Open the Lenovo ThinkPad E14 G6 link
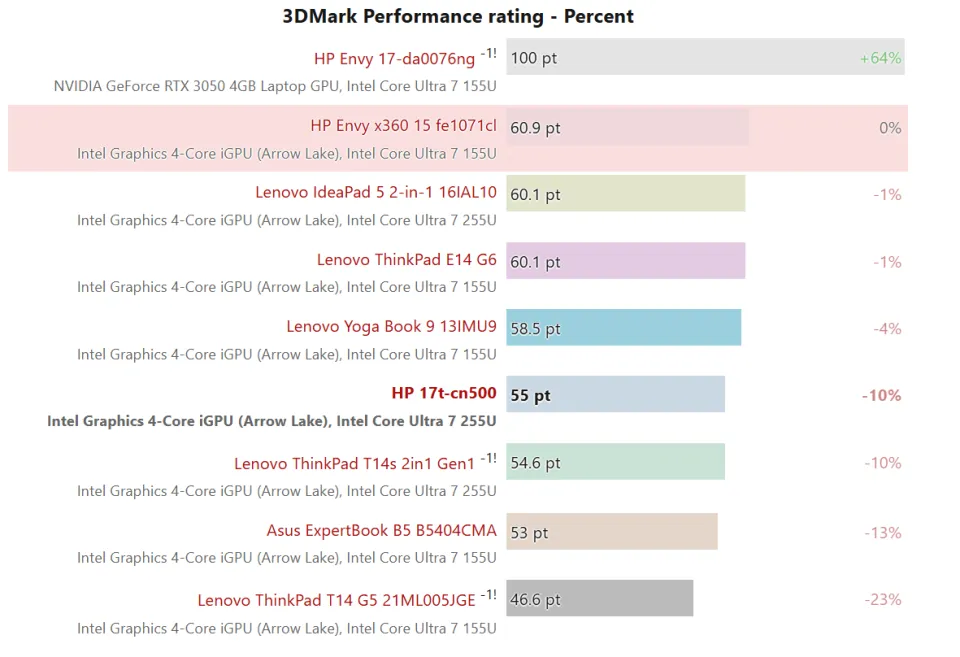Image resolution: width=960 pixels, height=657 pixels. pos(406,260)
